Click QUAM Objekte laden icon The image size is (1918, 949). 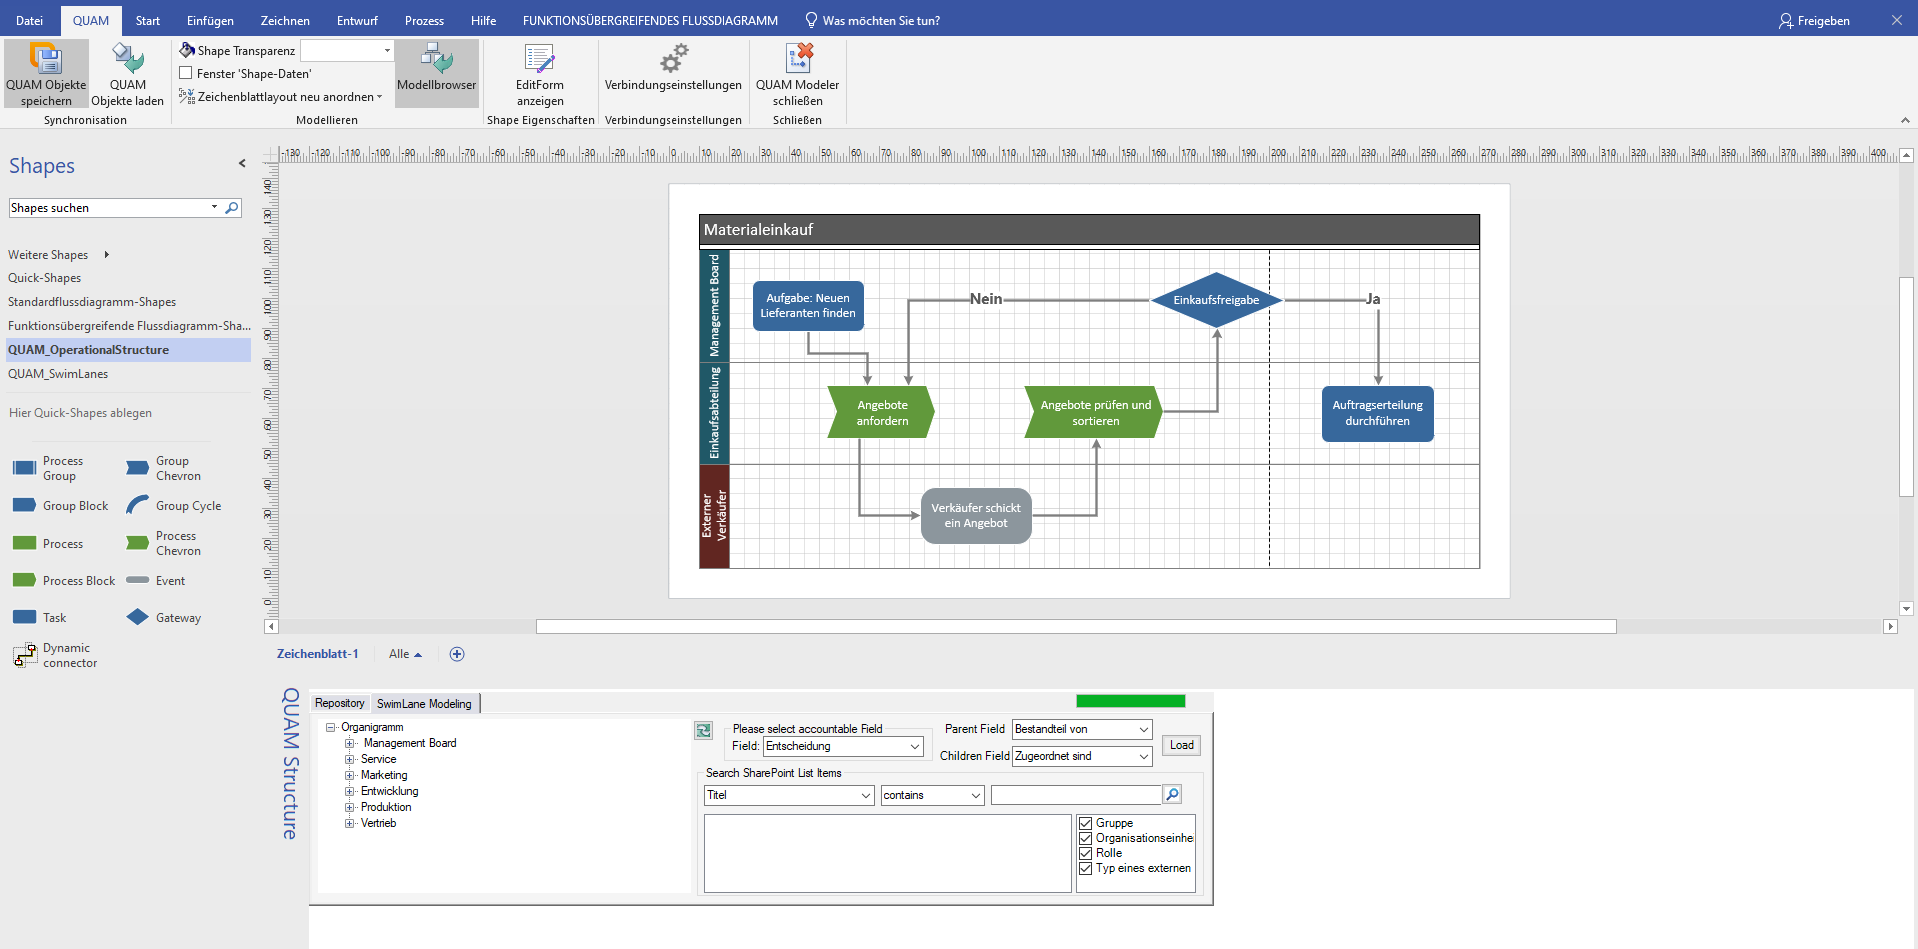127,58
